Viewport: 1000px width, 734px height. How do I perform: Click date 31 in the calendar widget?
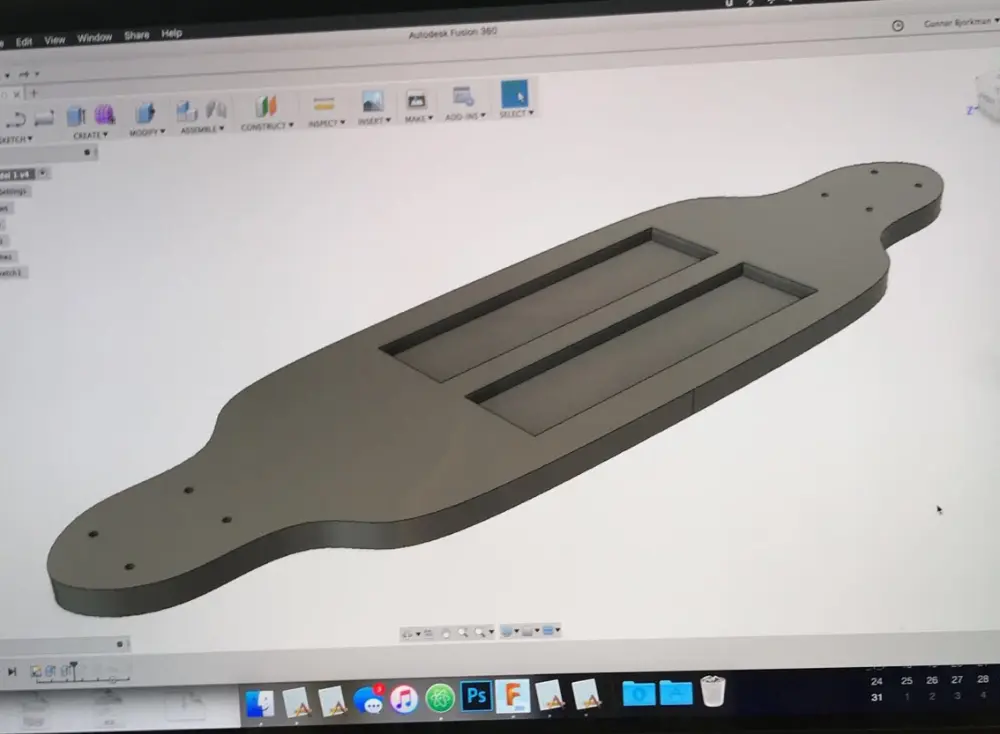click(x=877, y=697)
